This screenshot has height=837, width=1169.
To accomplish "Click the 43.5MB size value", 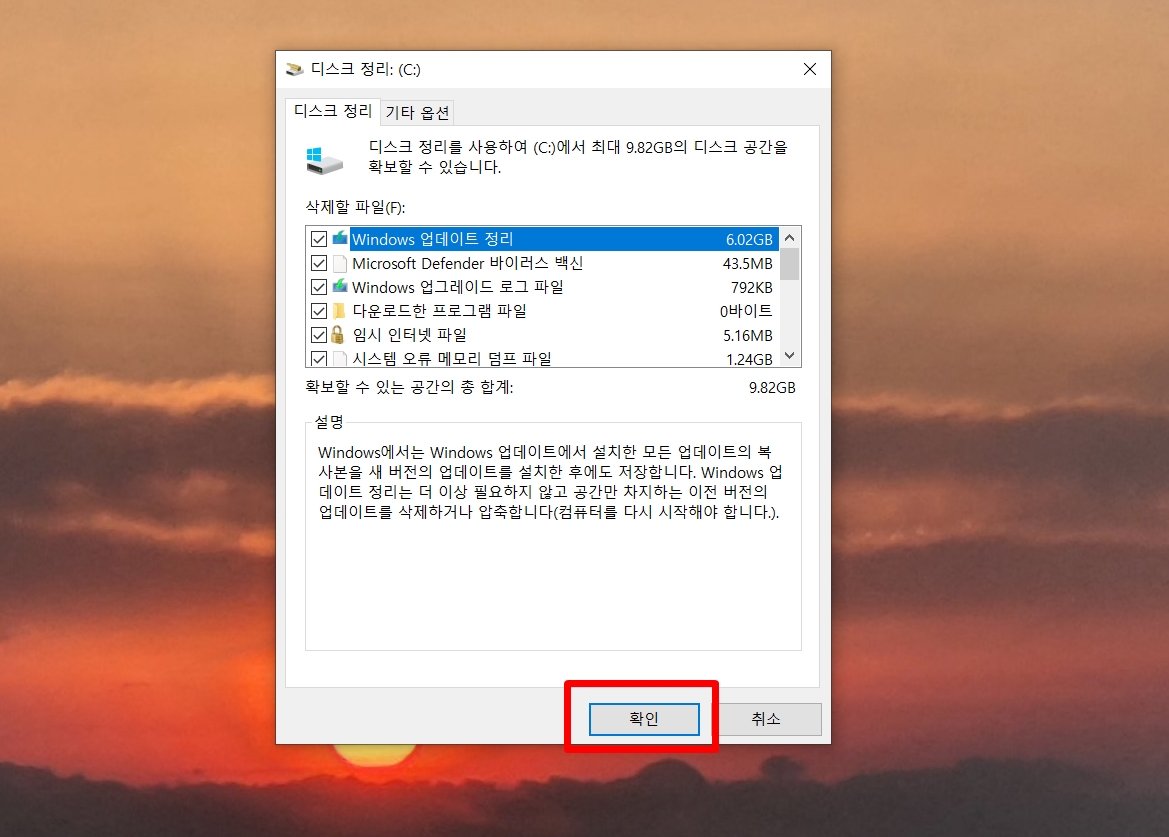I will 748,263.
